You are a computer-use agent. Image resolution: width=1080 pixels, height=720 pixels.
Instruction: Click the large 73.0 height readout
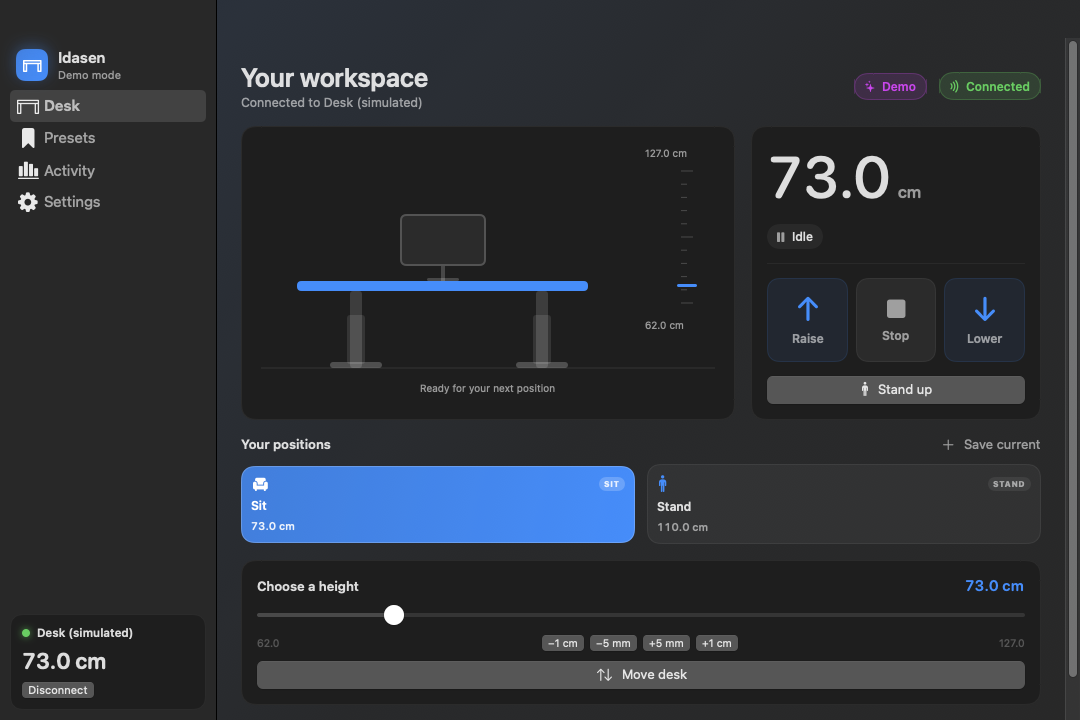[829, 178]
